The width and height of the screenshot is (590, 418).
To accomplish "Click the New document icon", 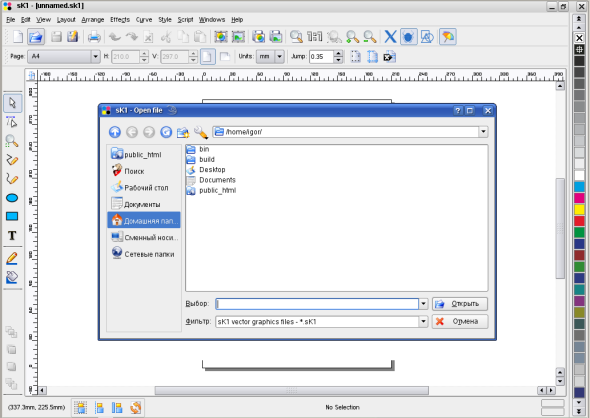I will (18, 36).
